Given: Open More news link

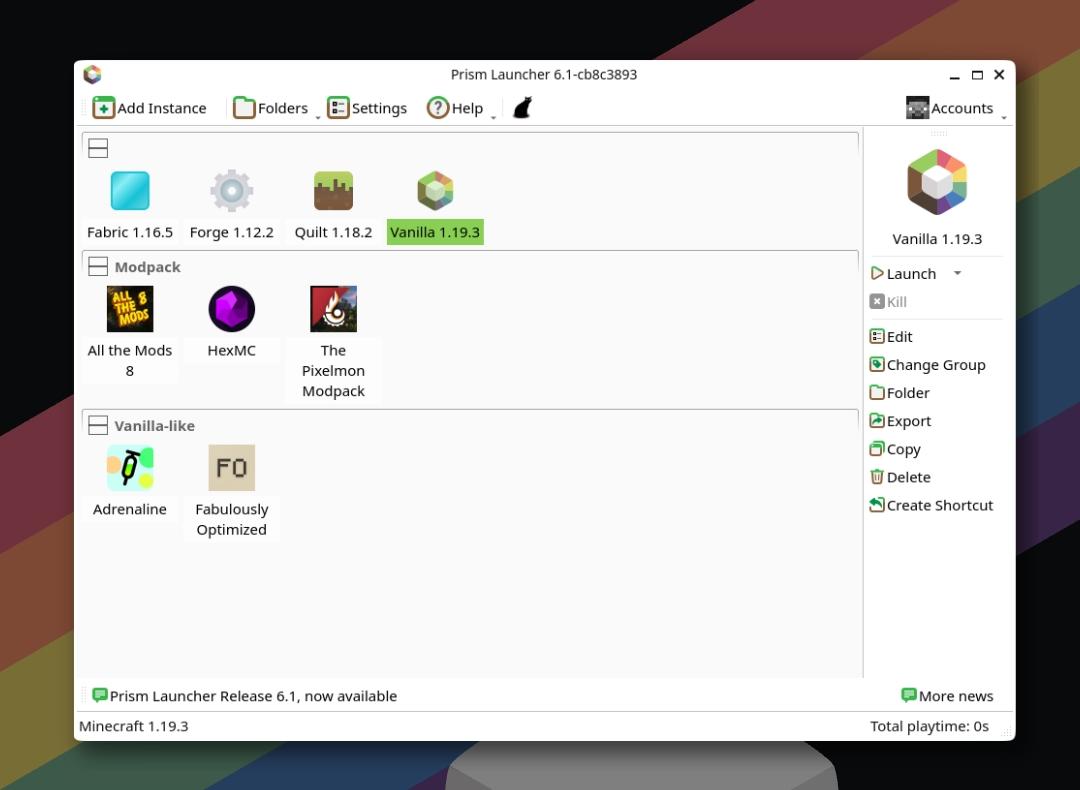Looking at the screenshot, I should [x=947, y=696].
